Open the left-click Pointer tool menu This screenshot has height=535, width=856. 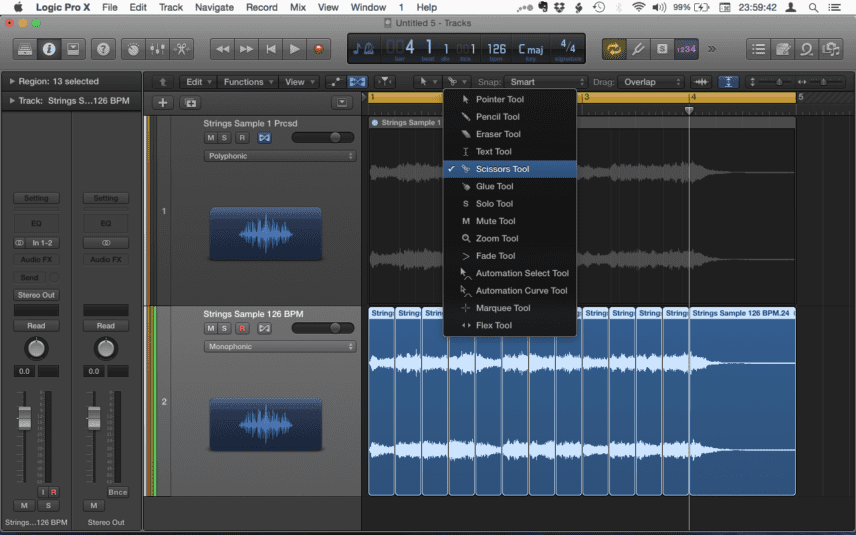click(426, 82)
